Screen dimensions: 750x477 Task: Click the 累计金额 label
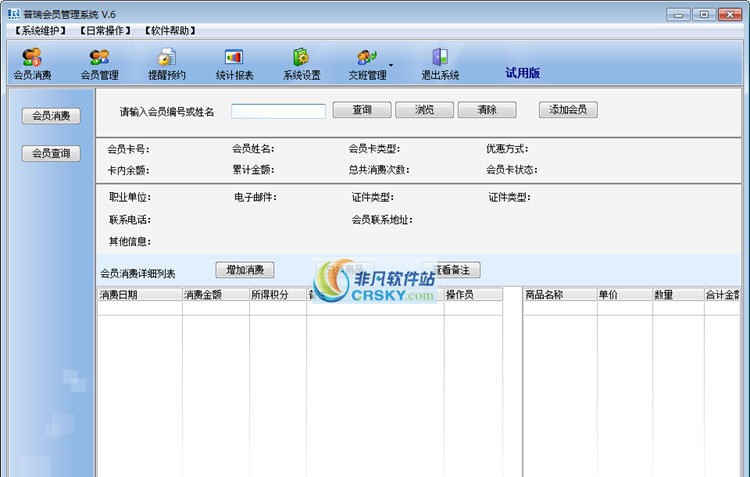coord(254,170)
